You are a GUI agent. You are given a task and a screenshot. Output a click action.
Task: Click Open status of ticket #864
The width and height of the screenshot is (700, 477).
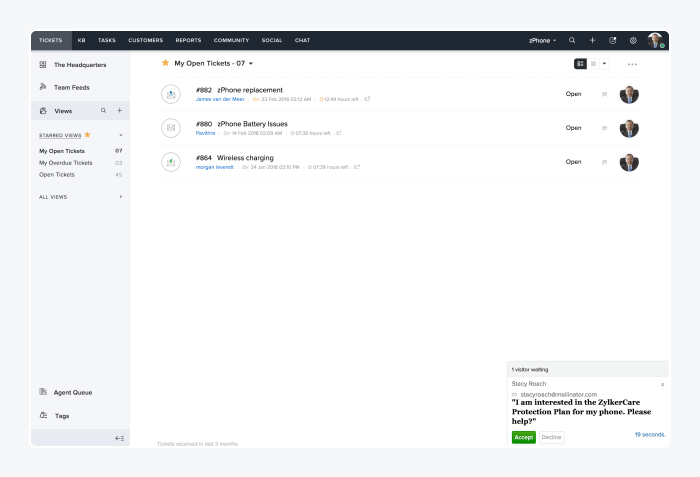click(x=573, y=162)
